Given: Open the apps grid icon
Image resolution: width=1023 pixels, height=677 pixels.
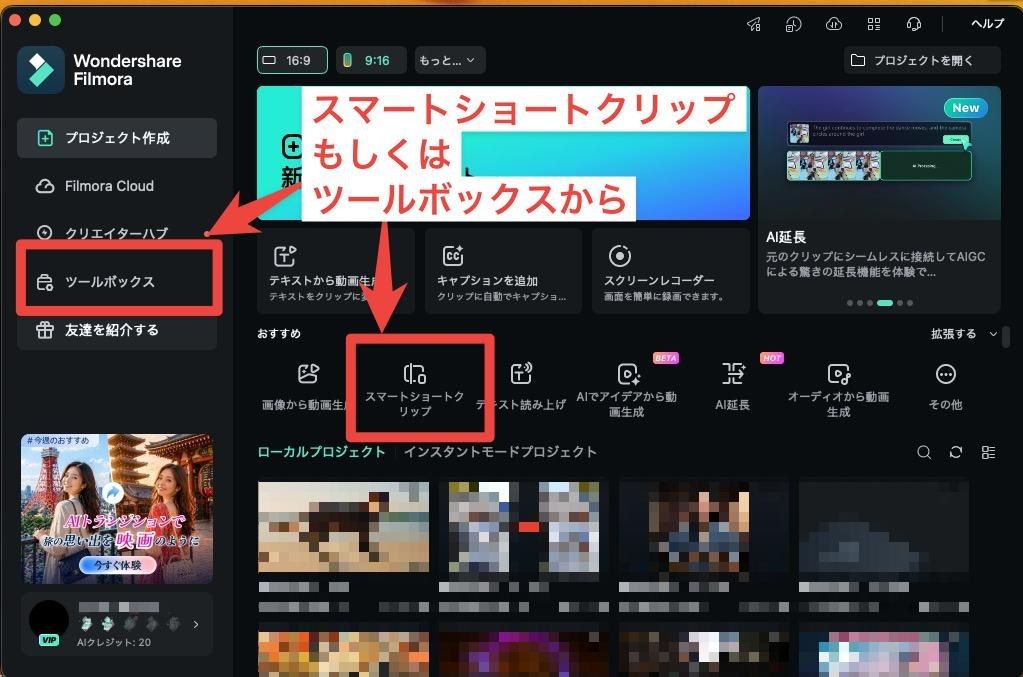Looking at the screenshot, I should tap(874, 25).
